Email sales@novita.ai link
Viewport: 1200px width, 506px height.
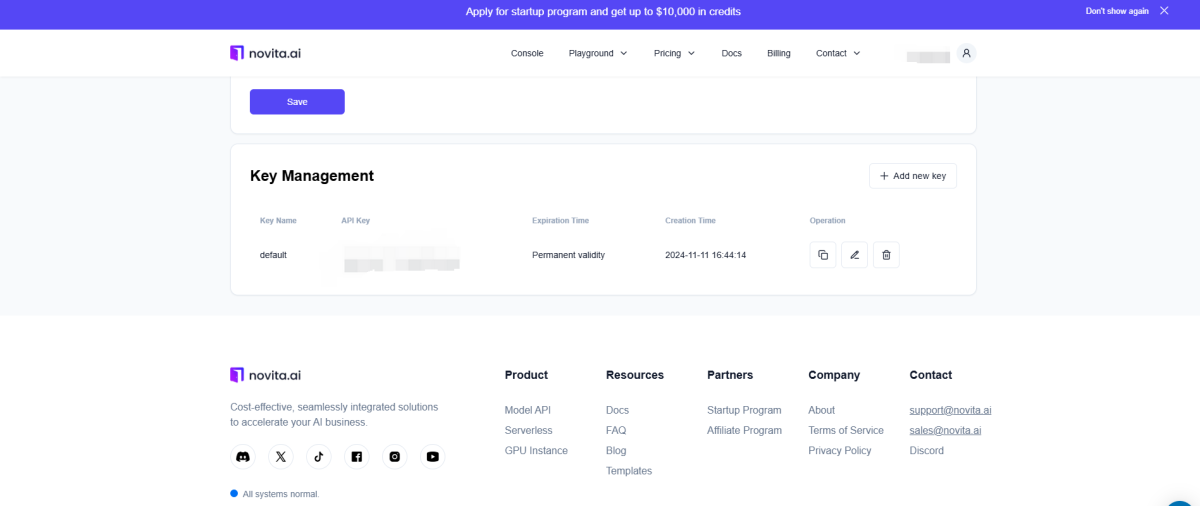945,430
